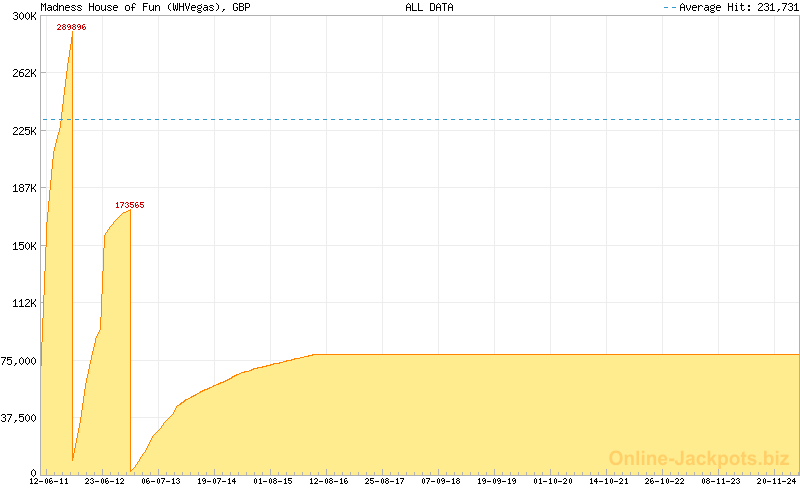Click the 'ALL DATA' heading
Screen dimensions: 800x490
[429, 7]
